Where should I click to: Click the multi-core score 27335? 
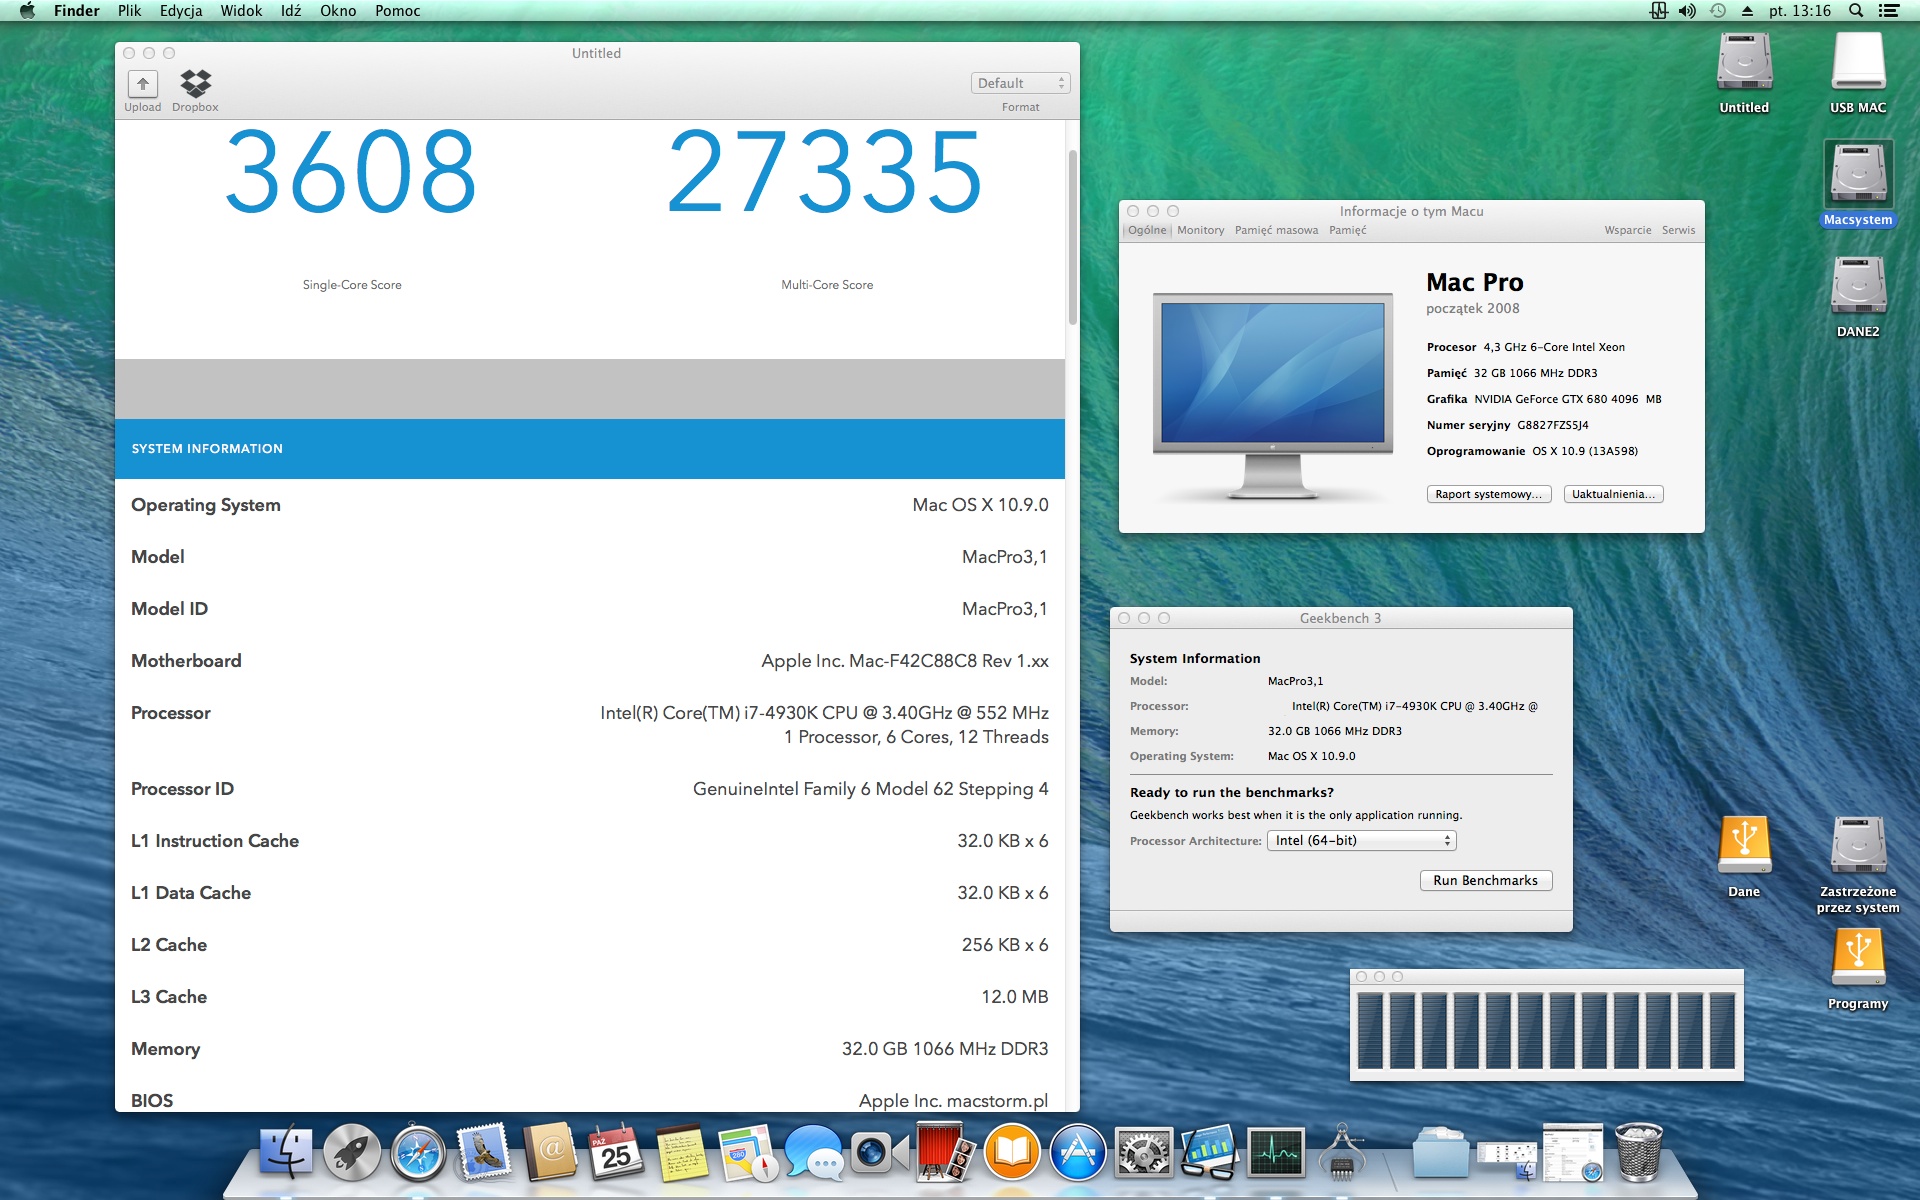point(826,172)
